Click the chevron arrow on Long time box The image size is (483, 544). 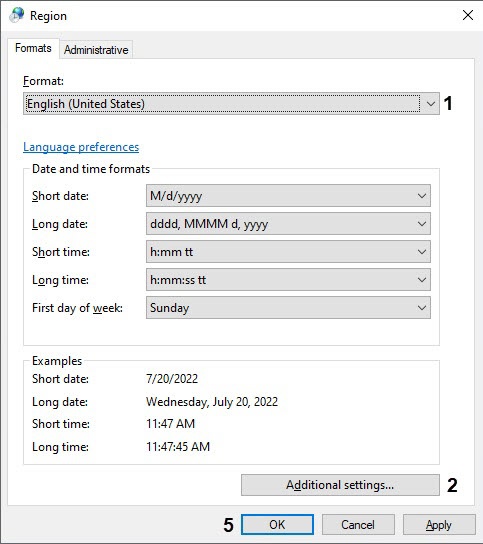tap(422, 280)
